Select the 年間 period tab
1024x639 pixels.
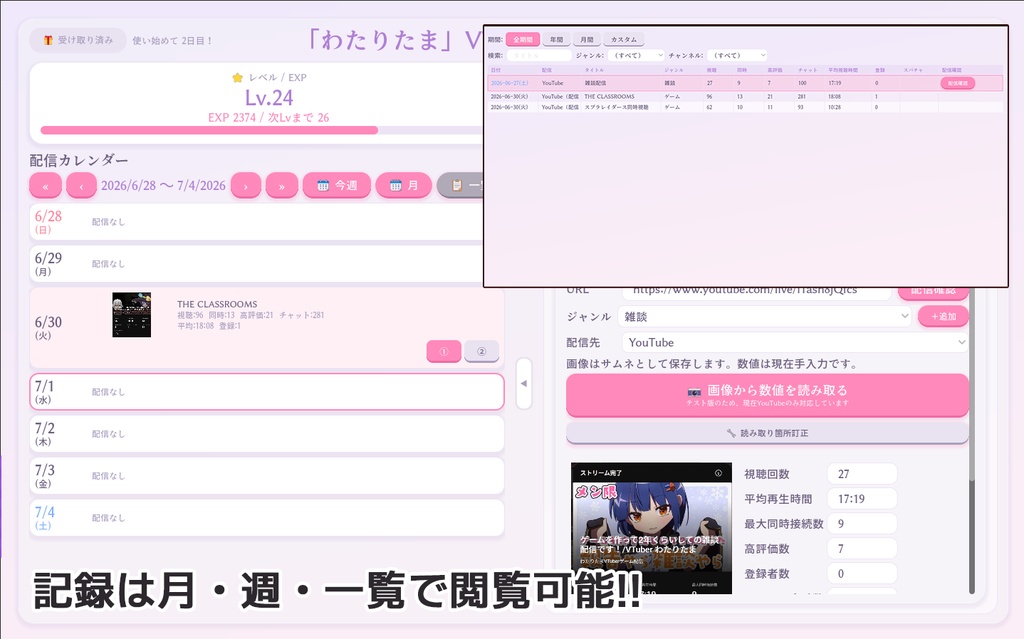tap(556, 39)
